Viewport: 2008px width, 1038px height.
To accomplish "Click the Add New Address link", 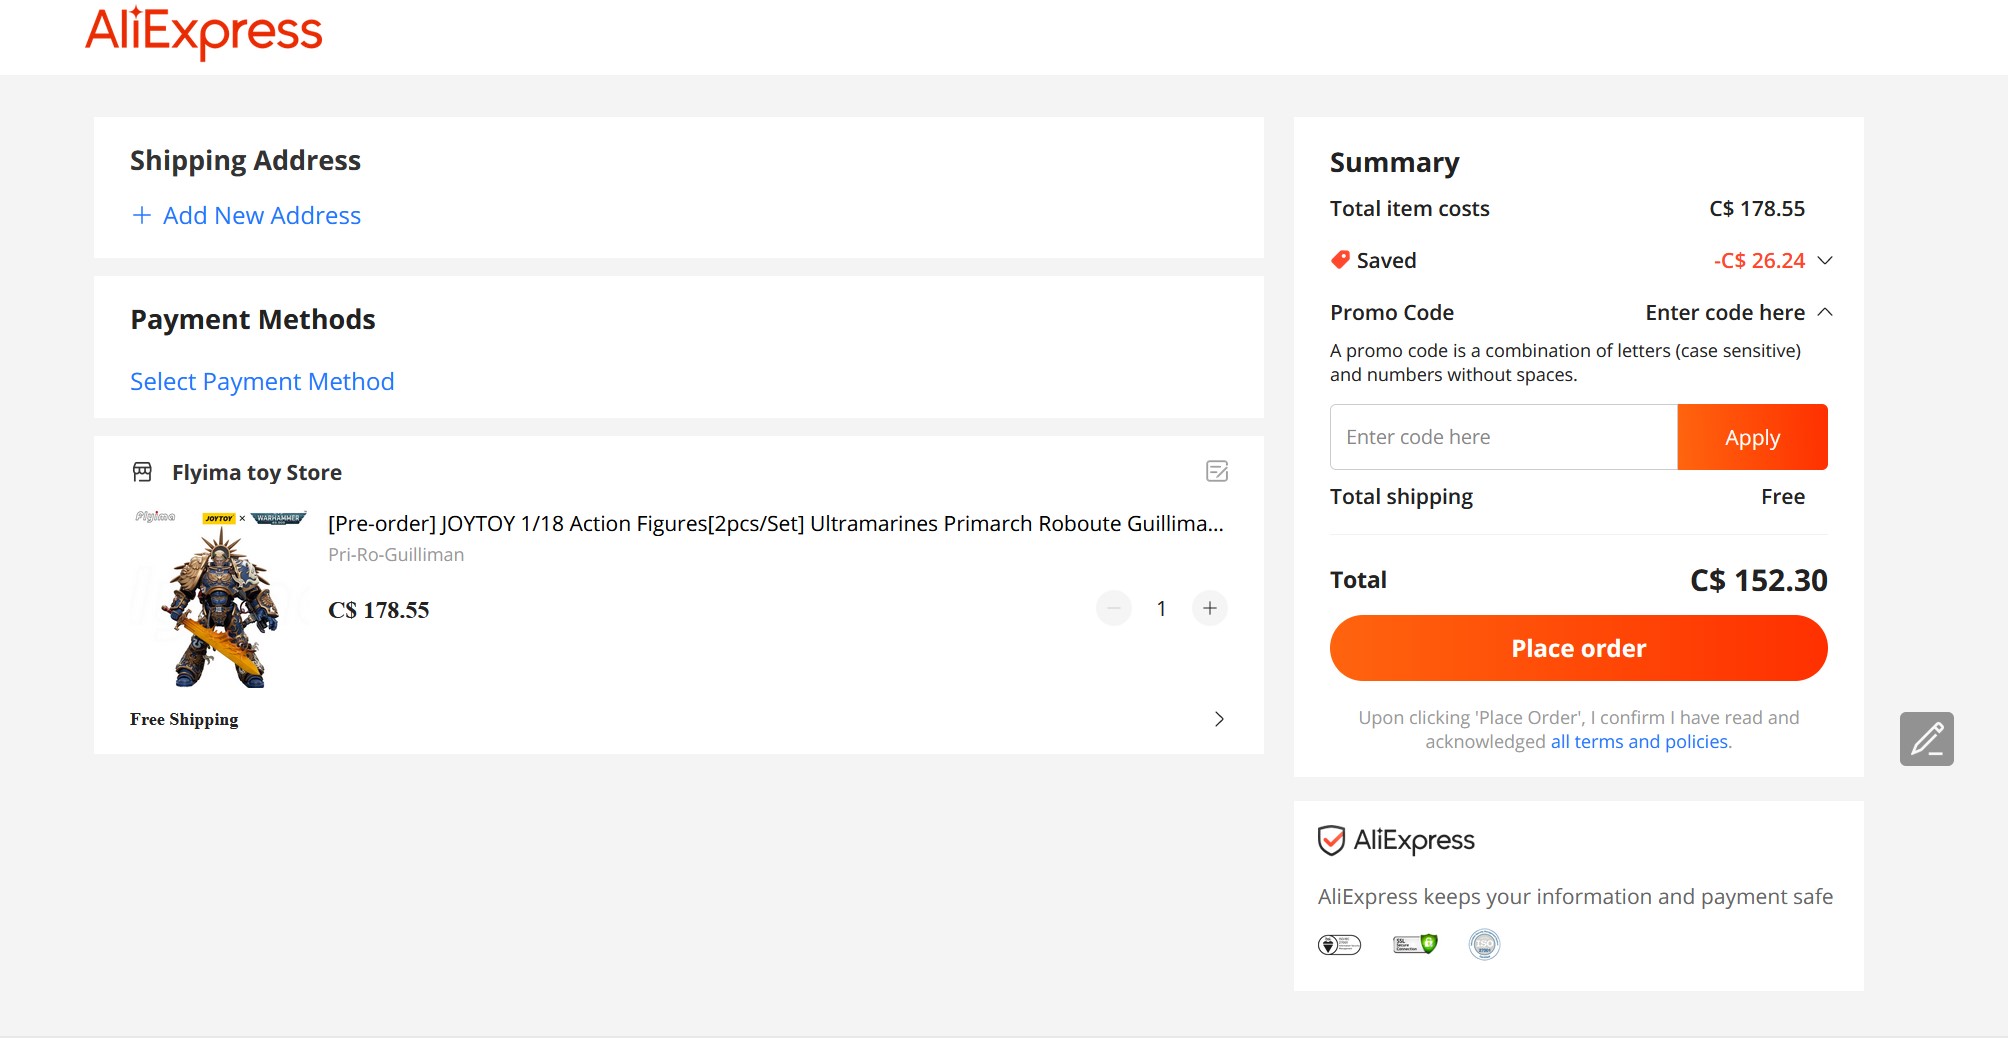I will click(x=262, y=215).
